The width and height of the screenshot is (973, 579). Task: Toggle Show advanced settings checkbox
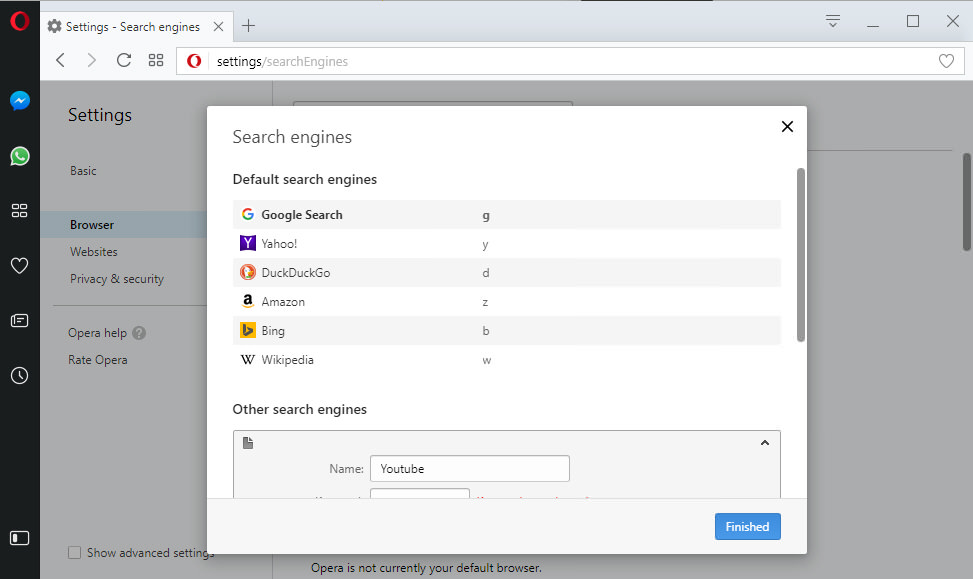coord(74,552)
